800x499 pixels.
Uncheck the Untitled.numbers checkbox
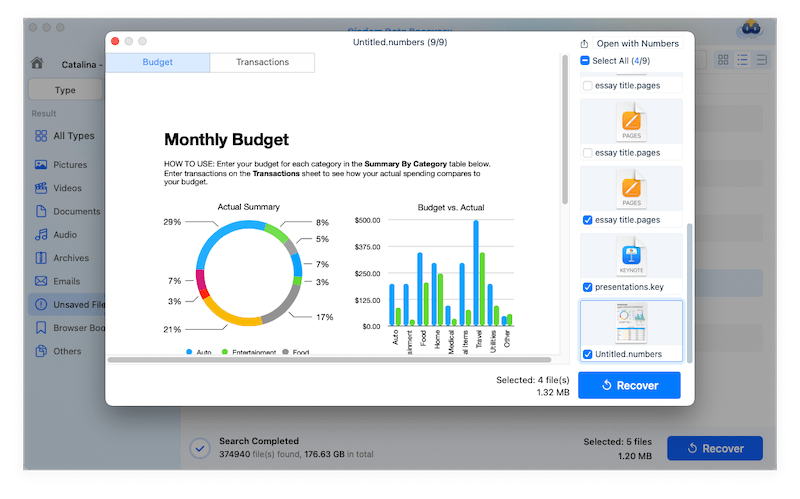pos(587,354)
